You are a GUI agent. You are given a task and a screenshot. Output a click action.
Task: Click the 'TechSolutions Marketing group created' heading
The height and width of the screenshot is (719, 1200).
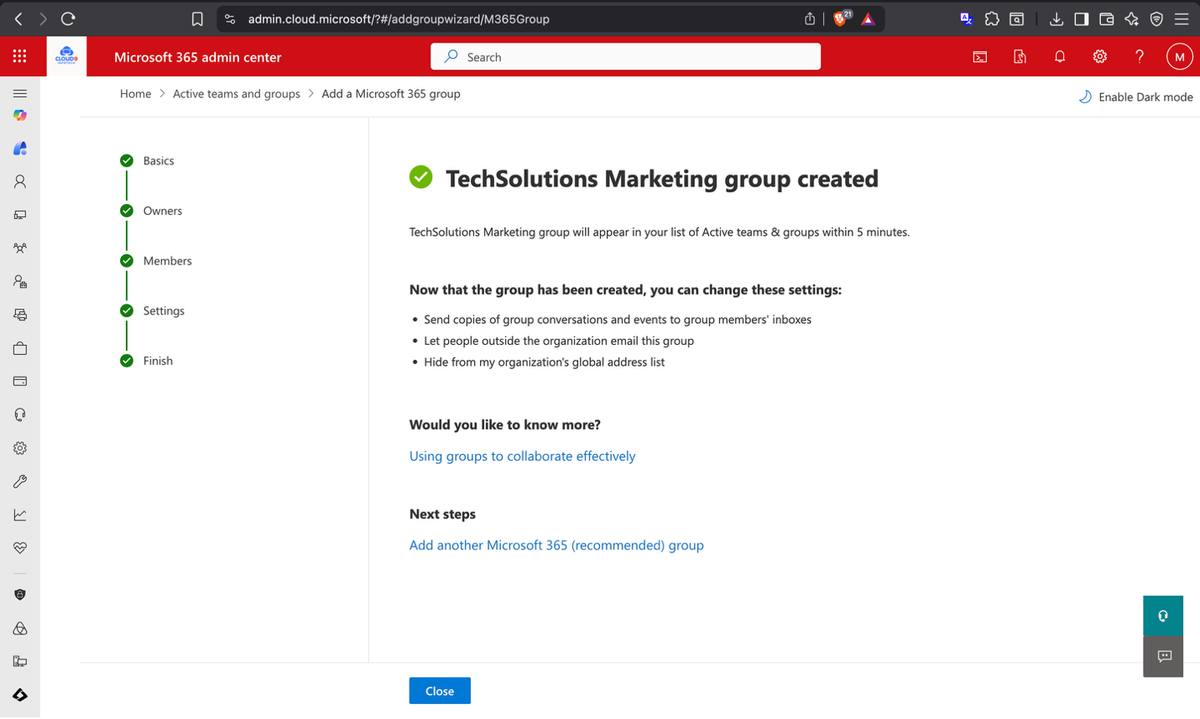pos(662,179)
